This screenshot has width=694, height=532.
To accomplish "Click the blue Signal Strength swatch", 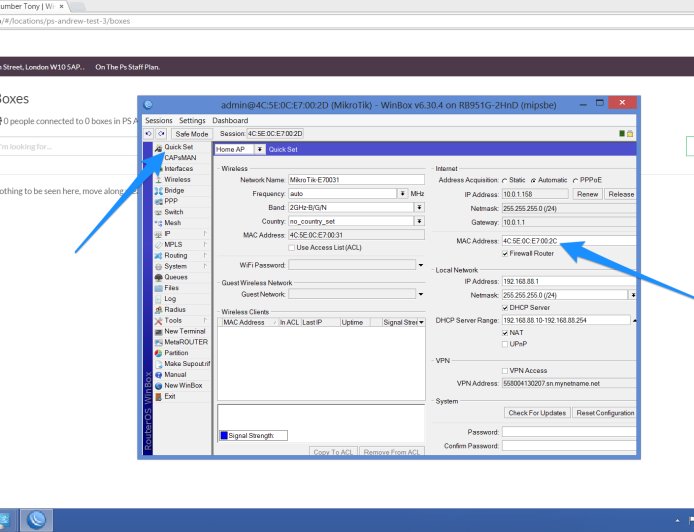I will pos(224,436).
